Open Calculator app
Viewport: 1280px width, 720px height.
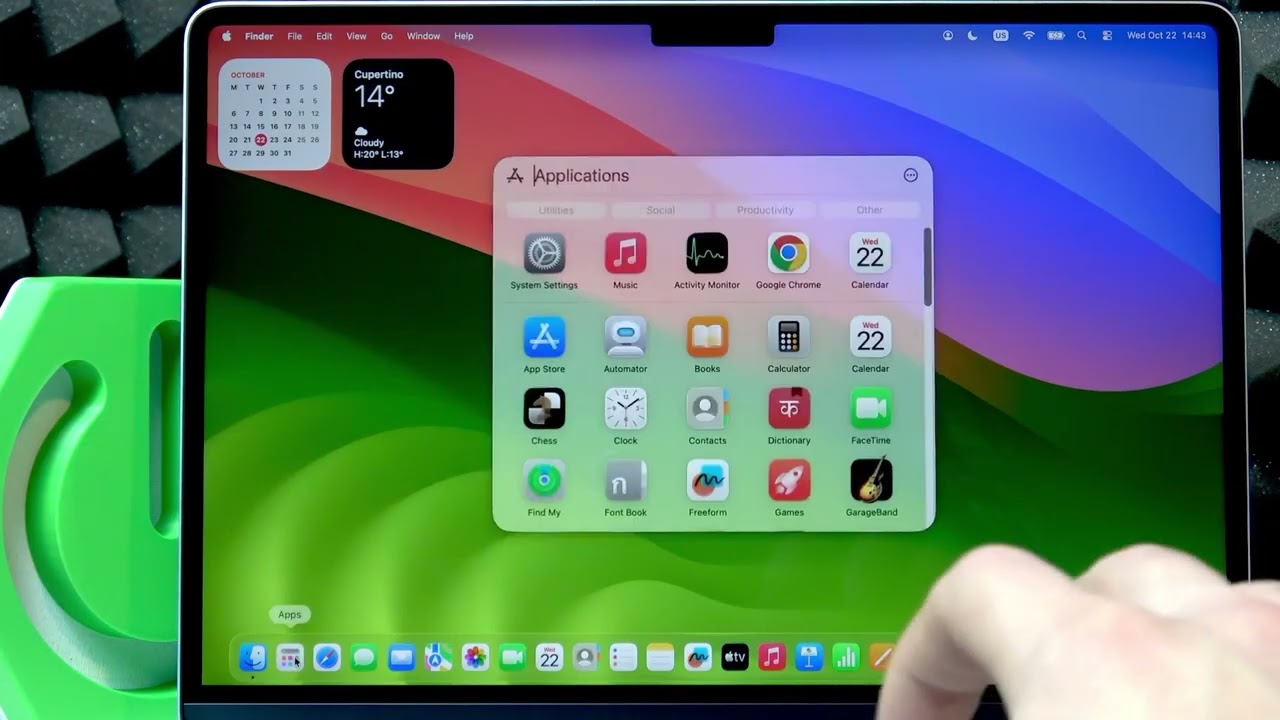pos(788,338)
